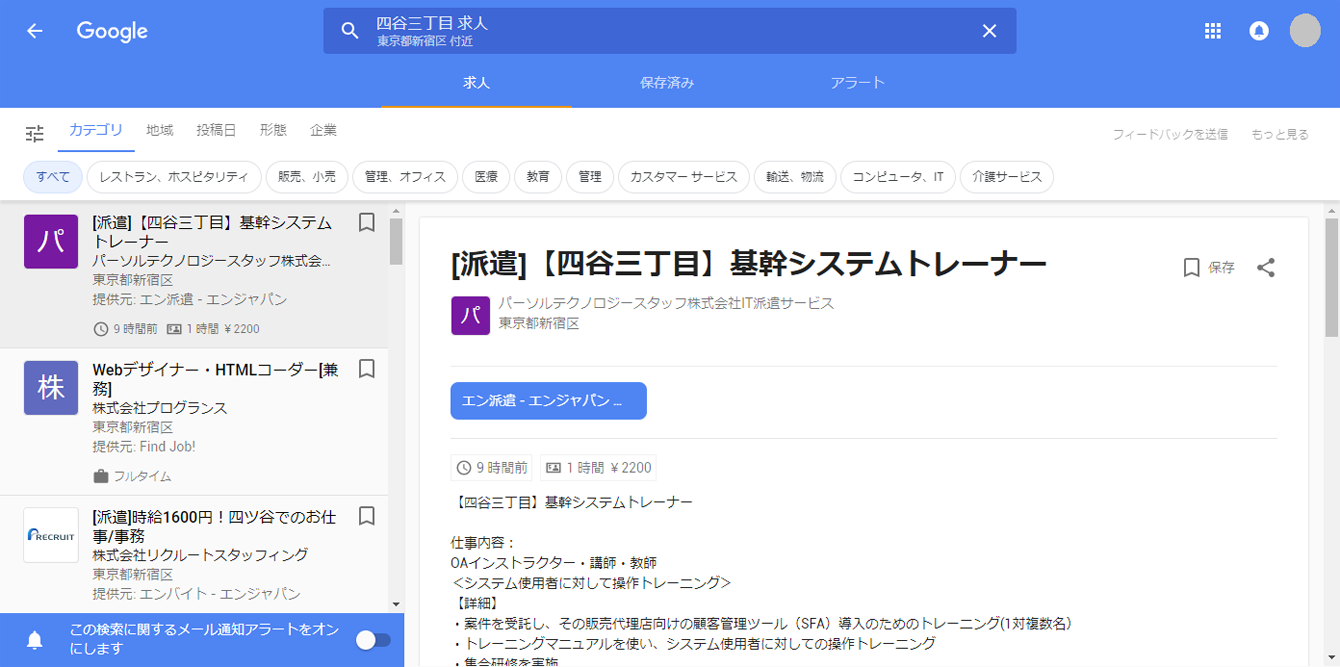Click もっと見る link
This screenshot has width=1340, height=667.
click(x=1280, y=134)
